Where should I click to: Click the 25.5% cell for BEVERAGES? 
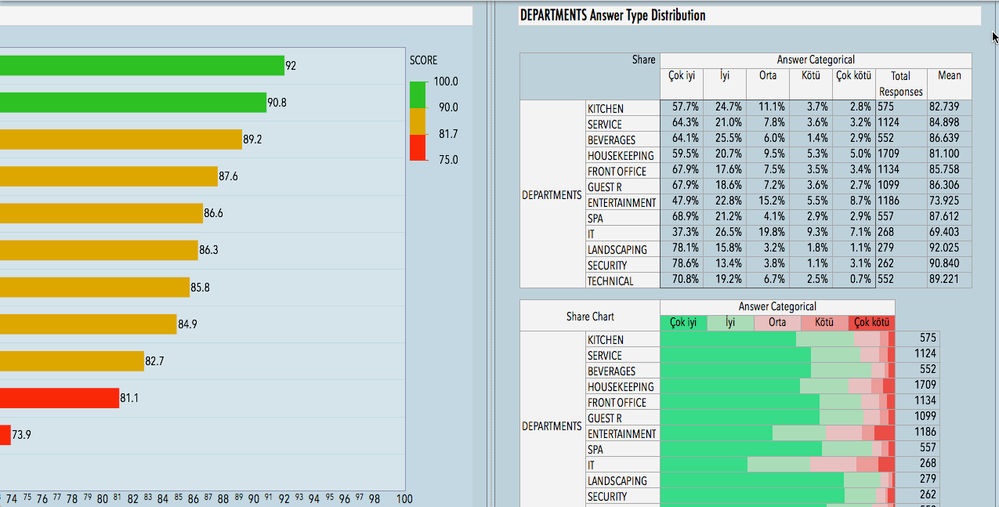tap(725, 139)
